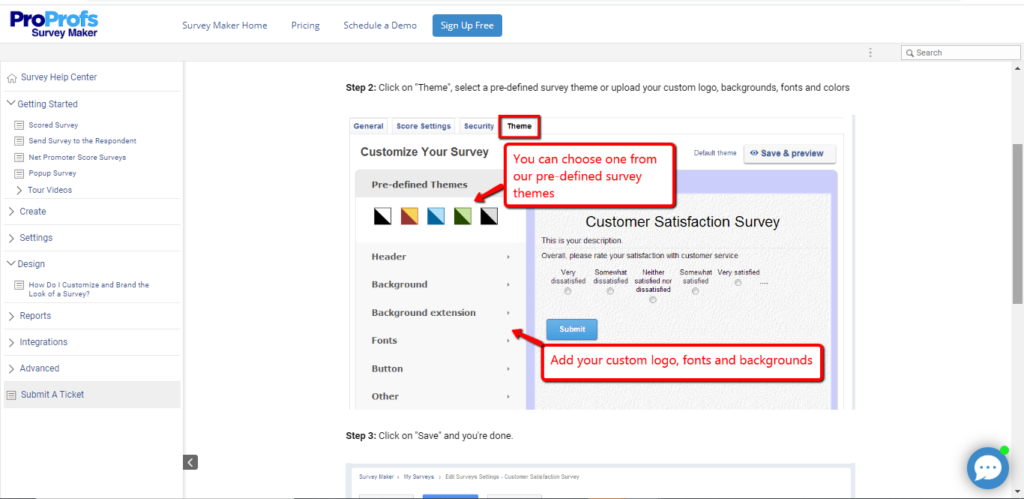Open the three-dot options menu
Screen dimensions: 1024x499
870,53
